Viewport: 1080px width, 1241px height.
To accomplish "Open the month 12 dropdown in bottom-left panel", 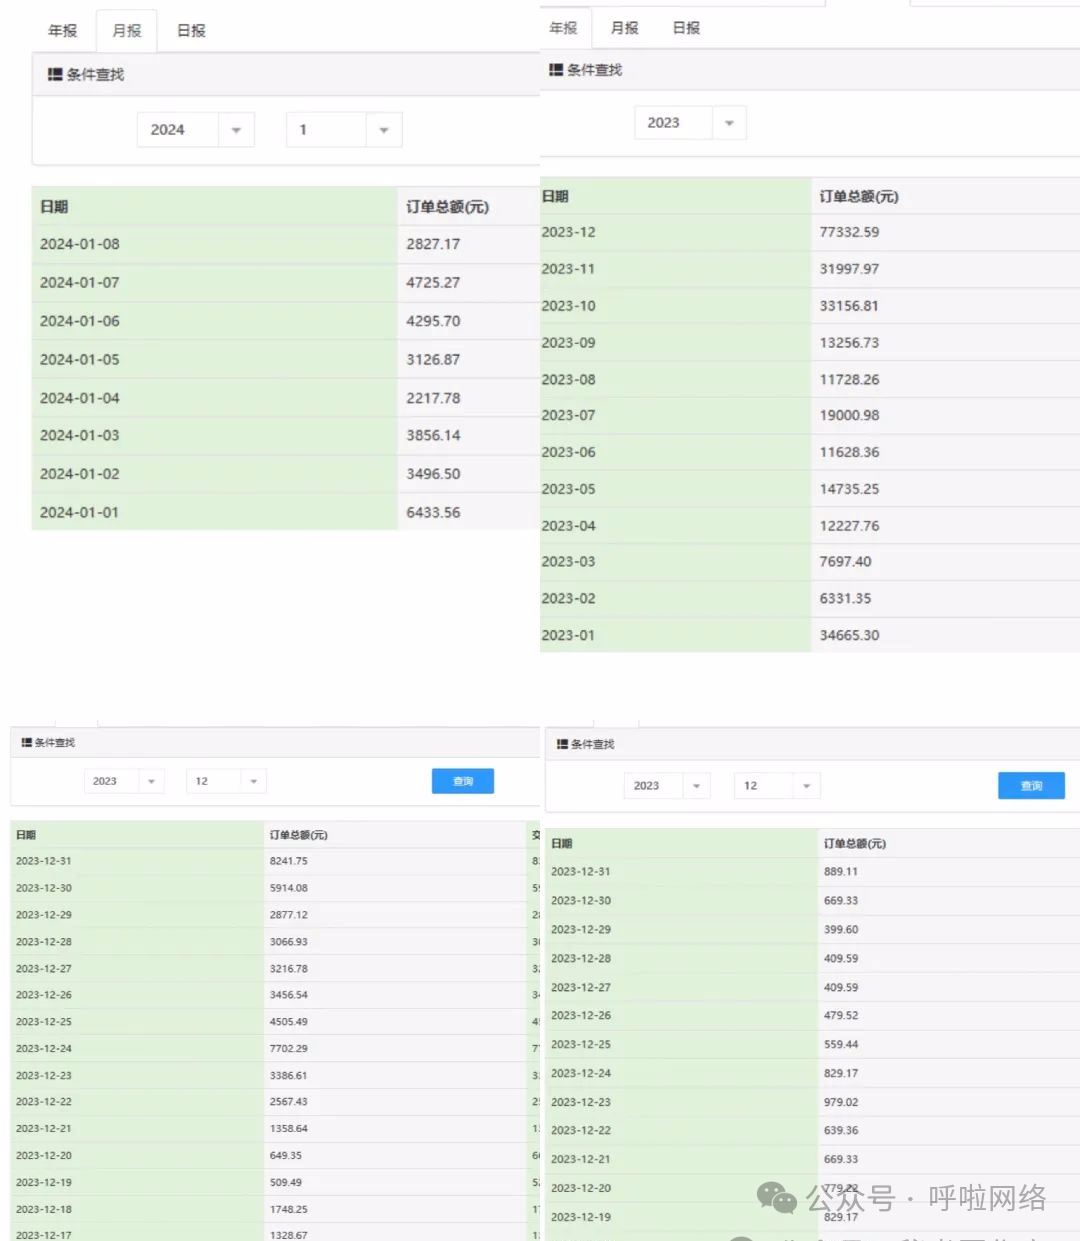I will (x=225, y=780).
